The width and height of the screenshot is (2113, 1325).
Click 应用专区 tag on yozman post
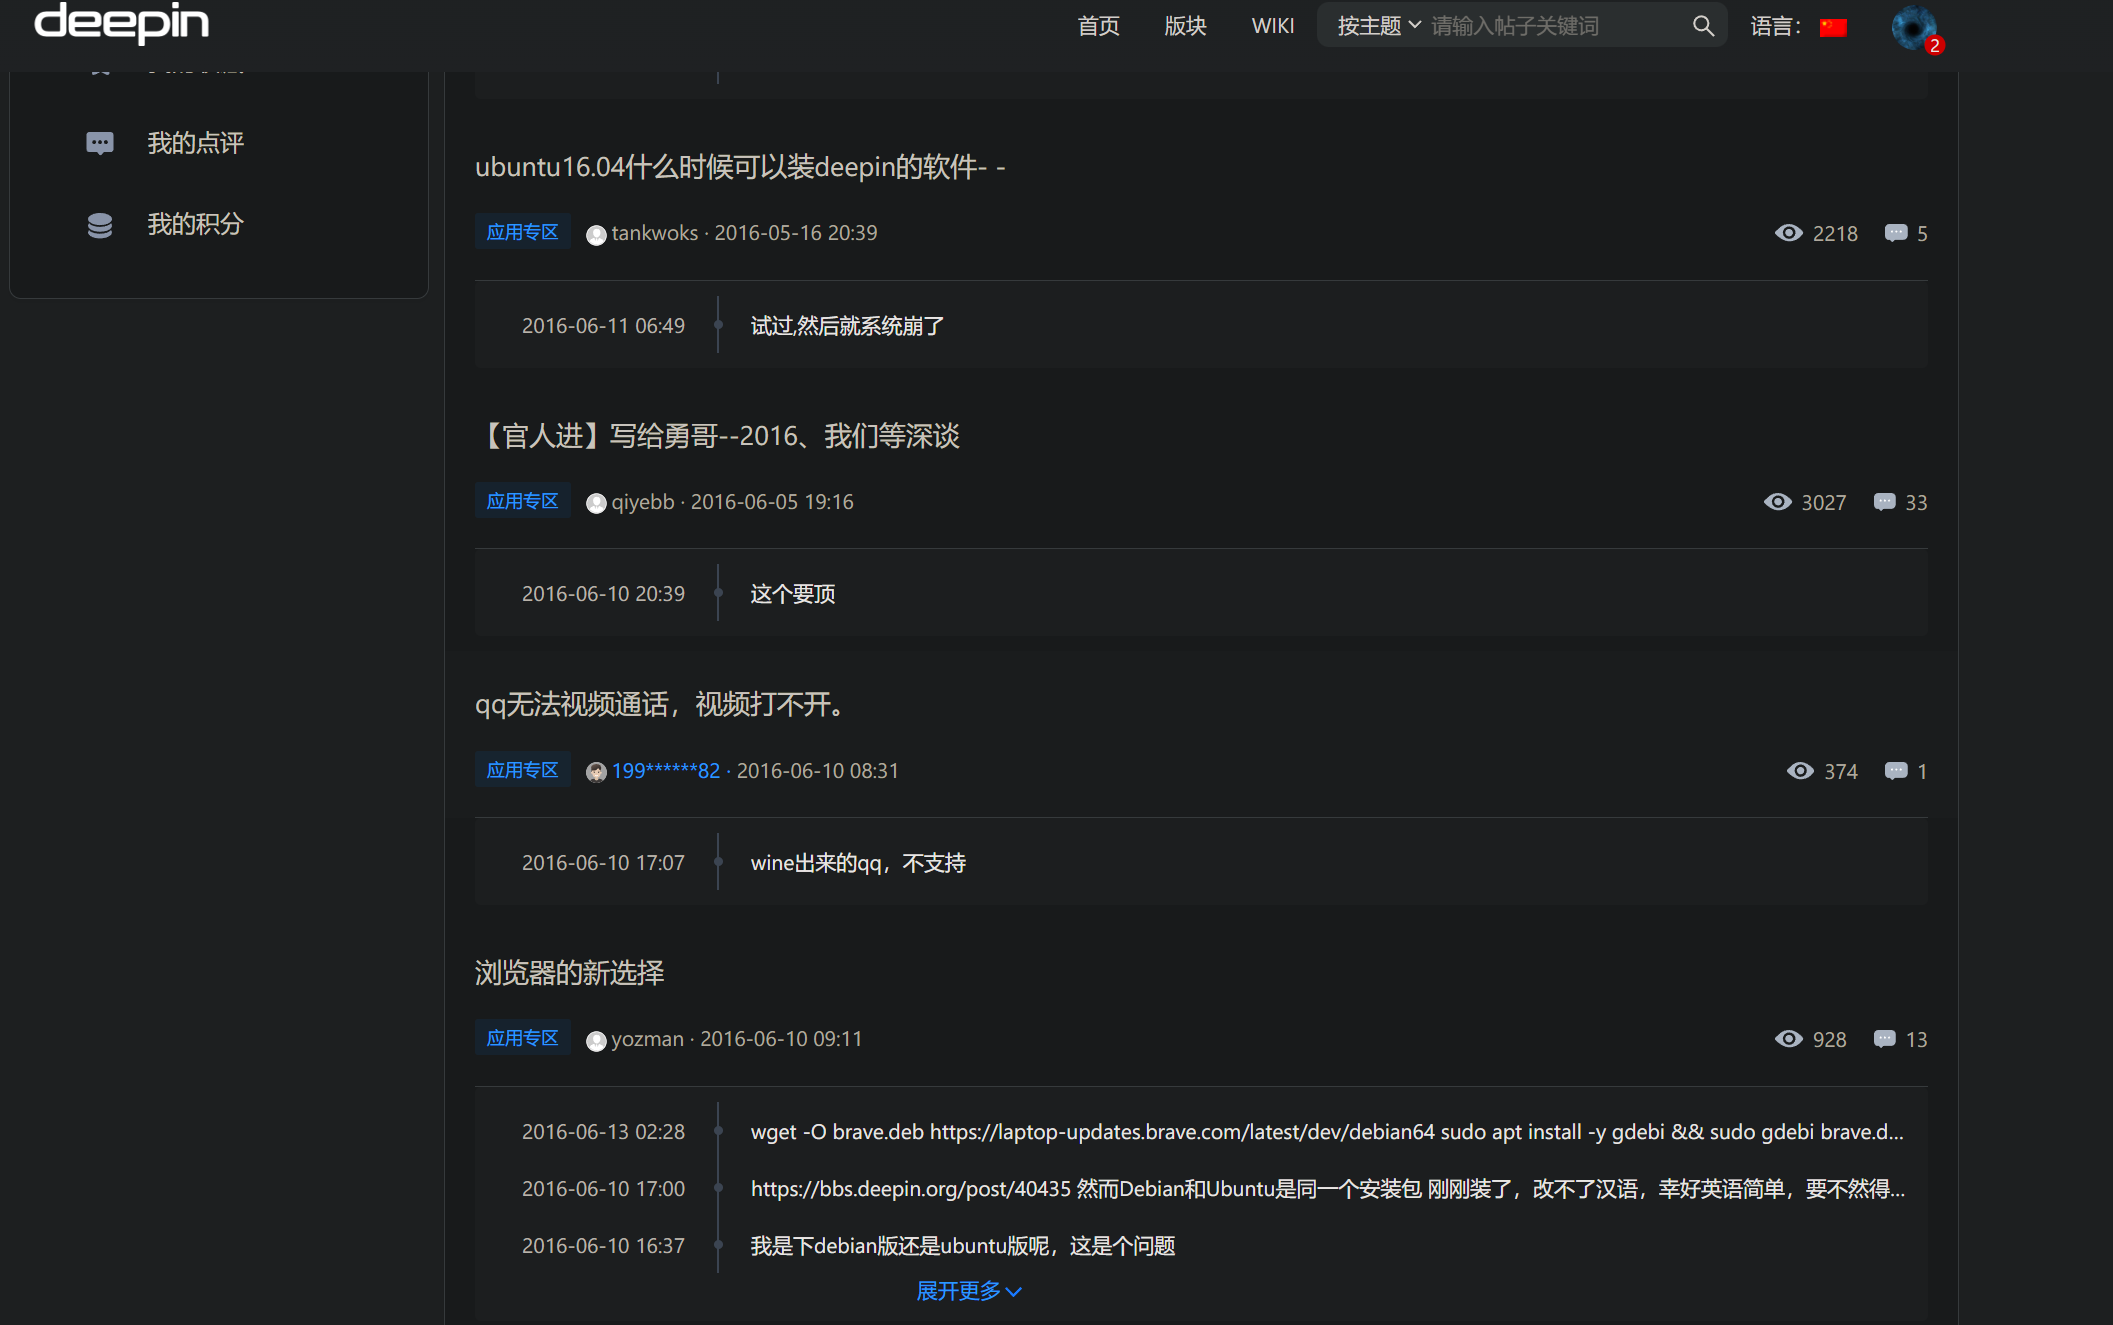pyautogui.click(x=522, y=1038)
